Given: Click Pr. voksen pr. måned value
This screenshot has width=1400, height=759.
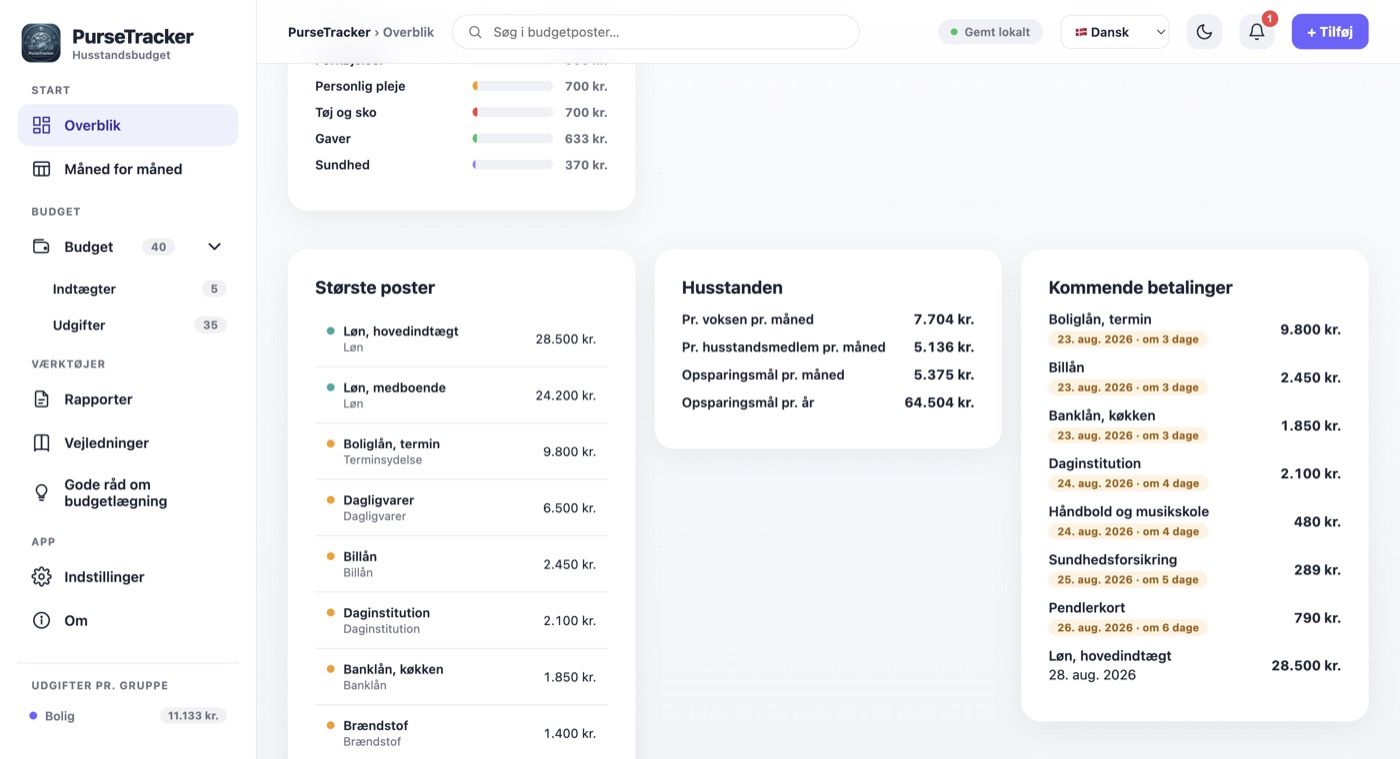Looking at the screenshot, I should (x=943, y=319).
